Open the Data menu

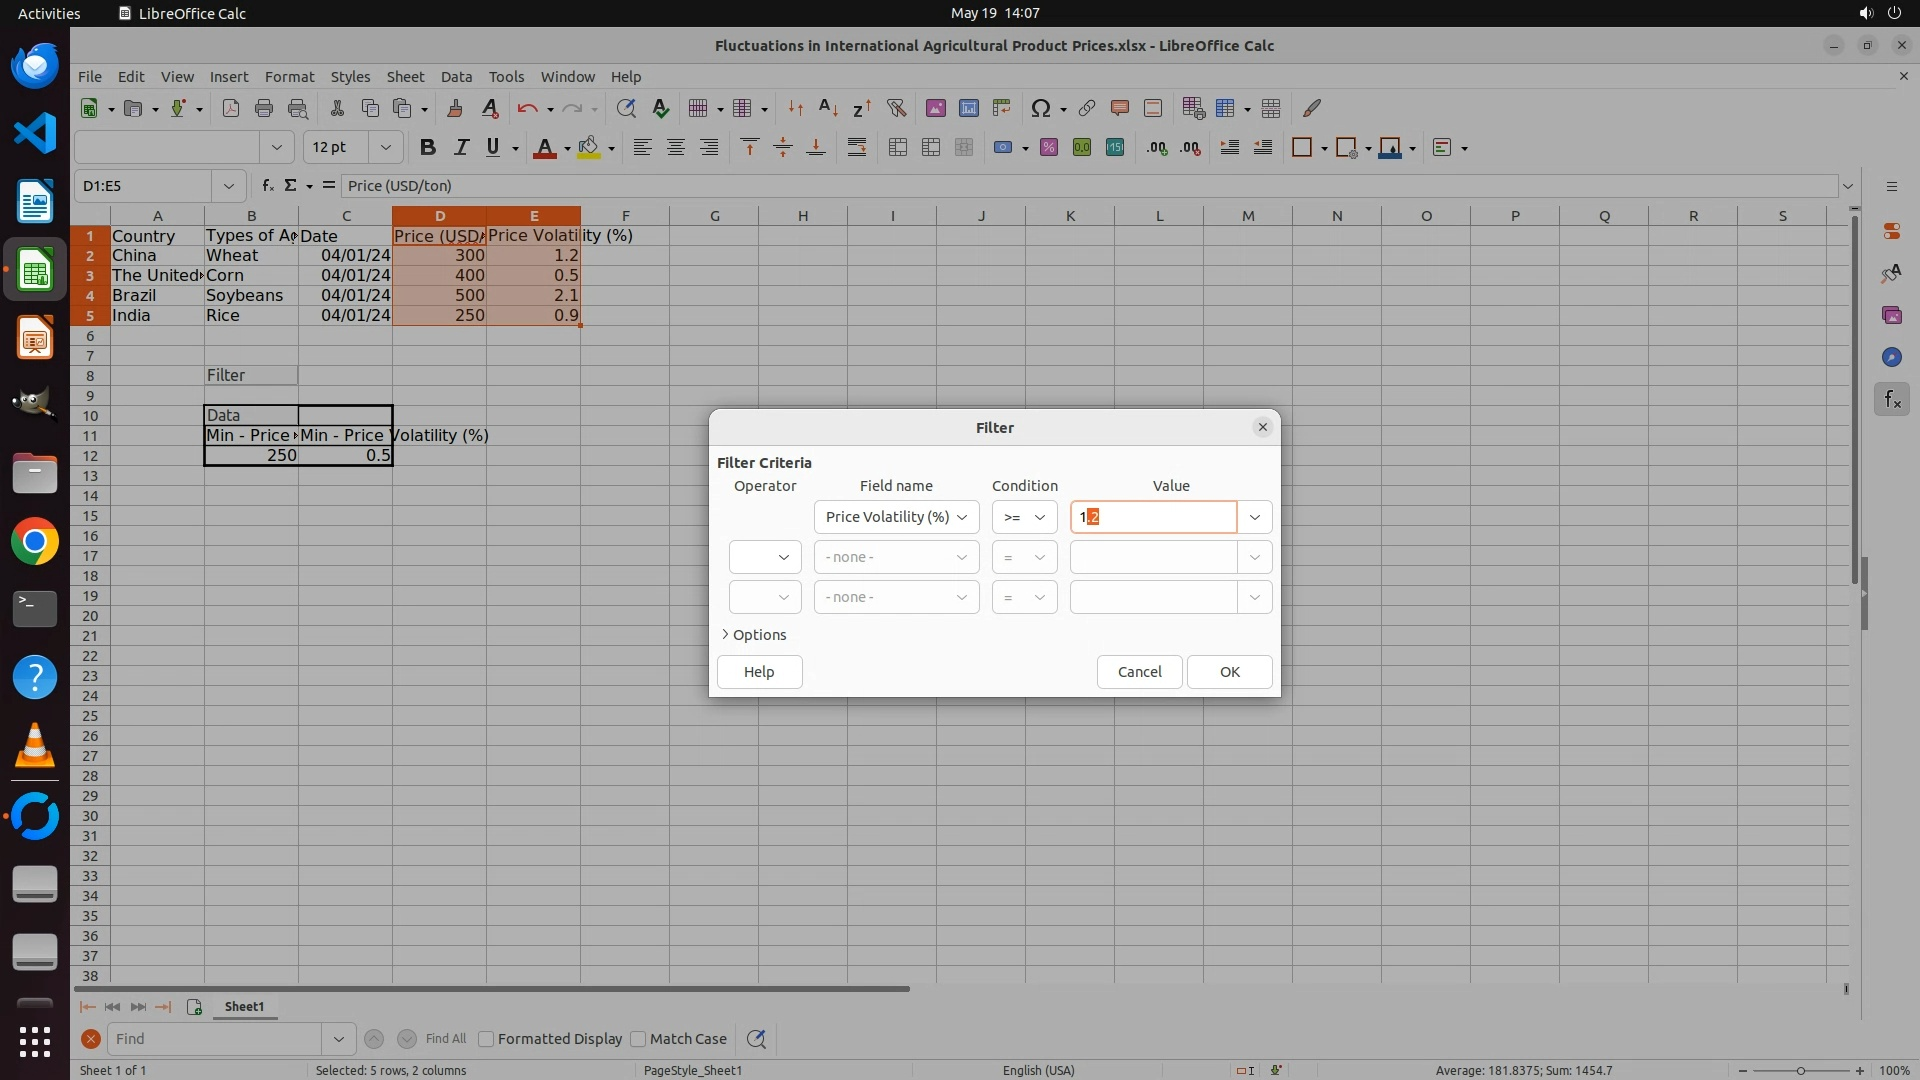point(456,77)
